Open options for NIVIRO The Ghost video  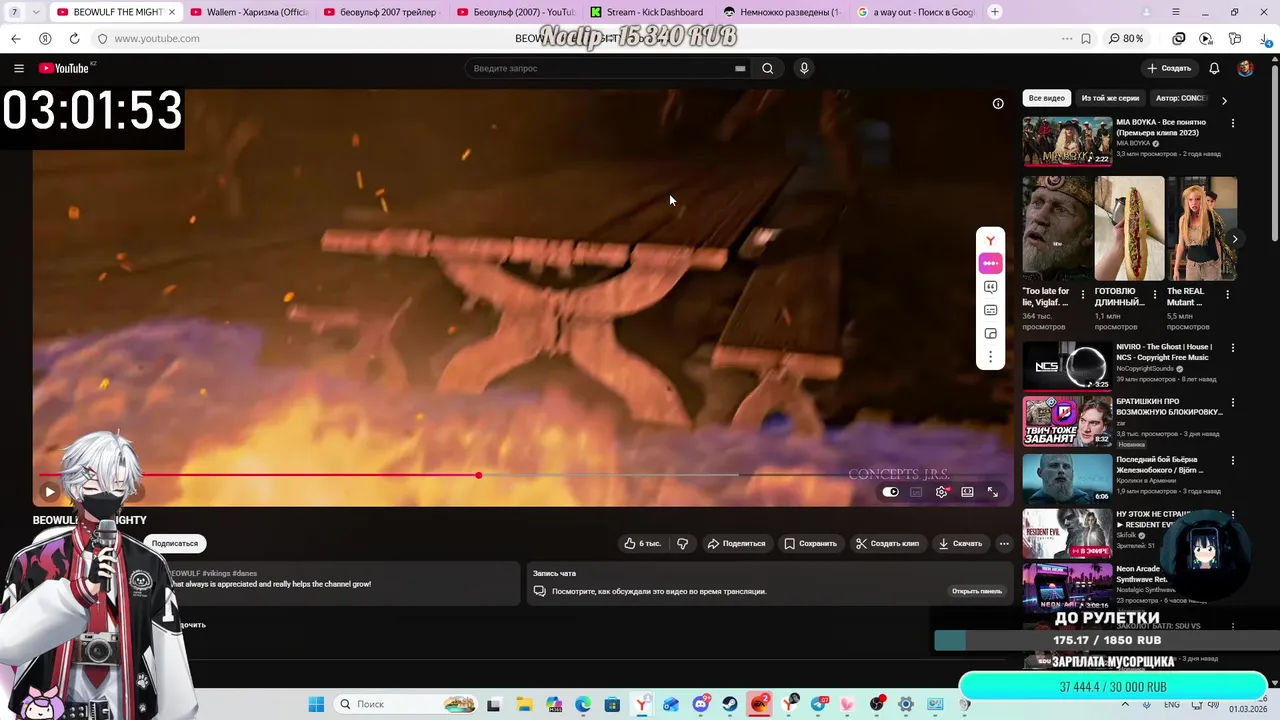click(1232, 348)
